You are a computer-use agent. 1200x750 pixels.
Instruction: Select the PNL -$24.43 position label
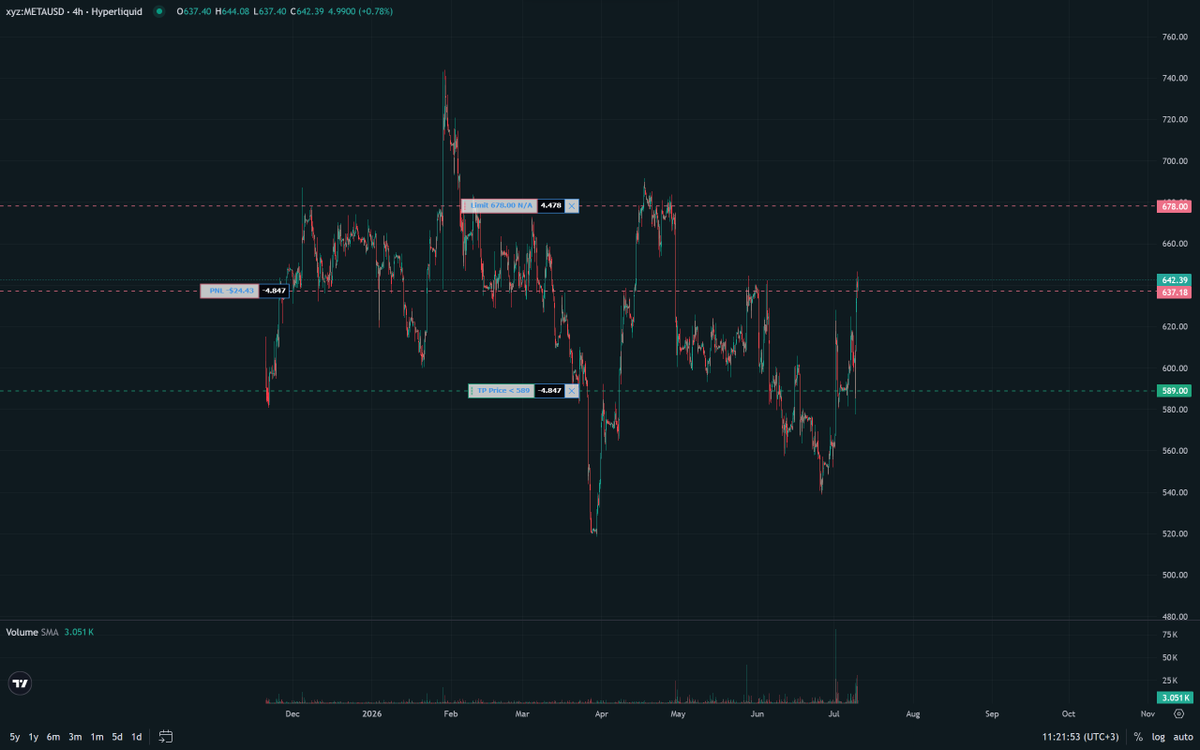[x=229, y=291]
